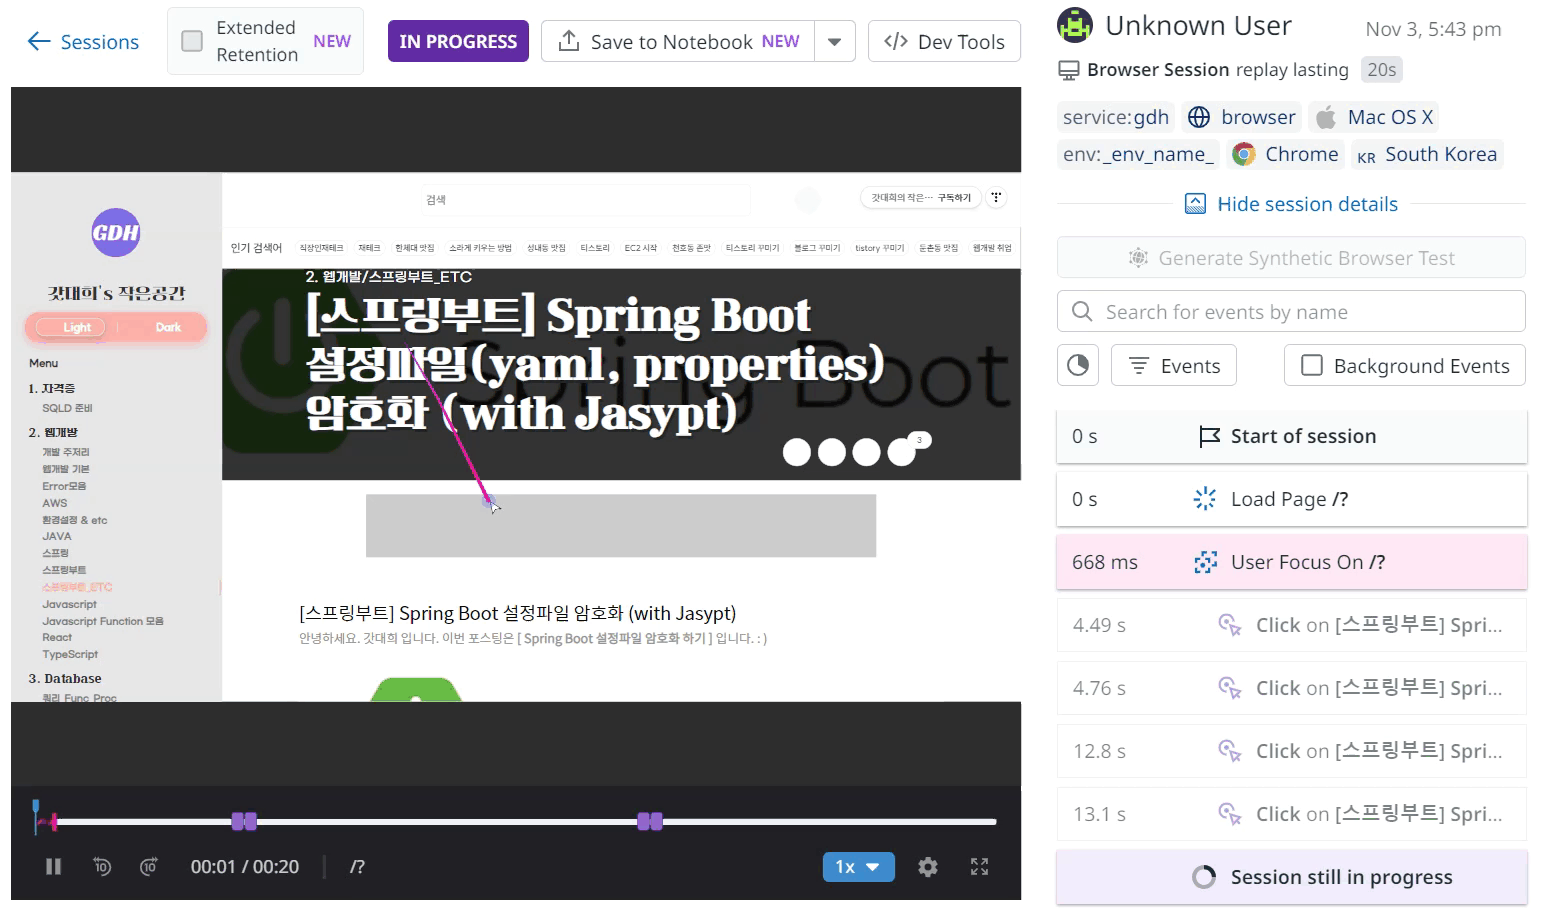
Task: Click the apps grid icon in replay header
Action: 996,197
